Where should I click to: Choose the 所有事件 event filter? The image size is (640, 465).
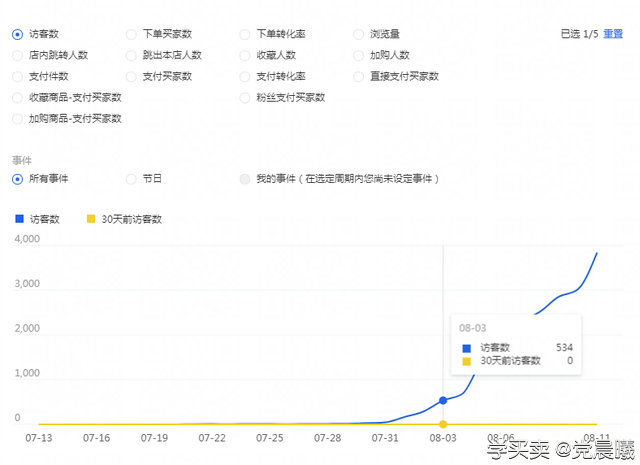pos(18,179)
